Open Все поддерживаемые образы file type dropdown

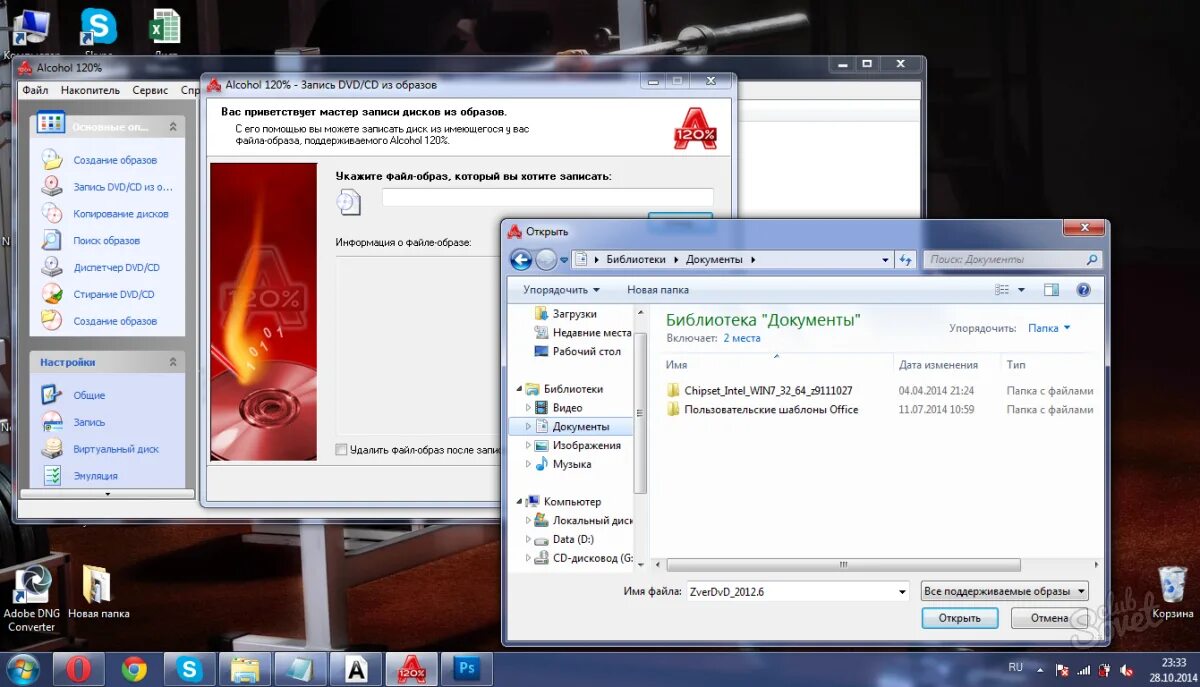coord(1004,591)
